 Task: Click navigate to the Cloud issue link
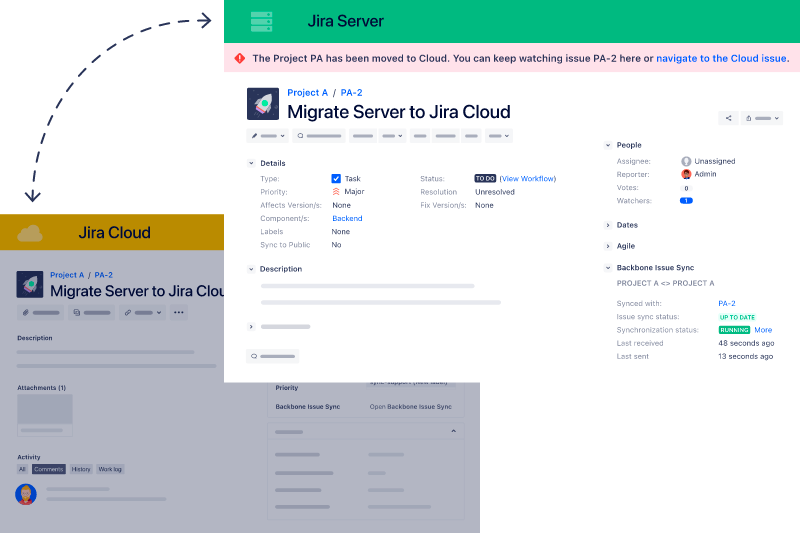pos(722,58)
